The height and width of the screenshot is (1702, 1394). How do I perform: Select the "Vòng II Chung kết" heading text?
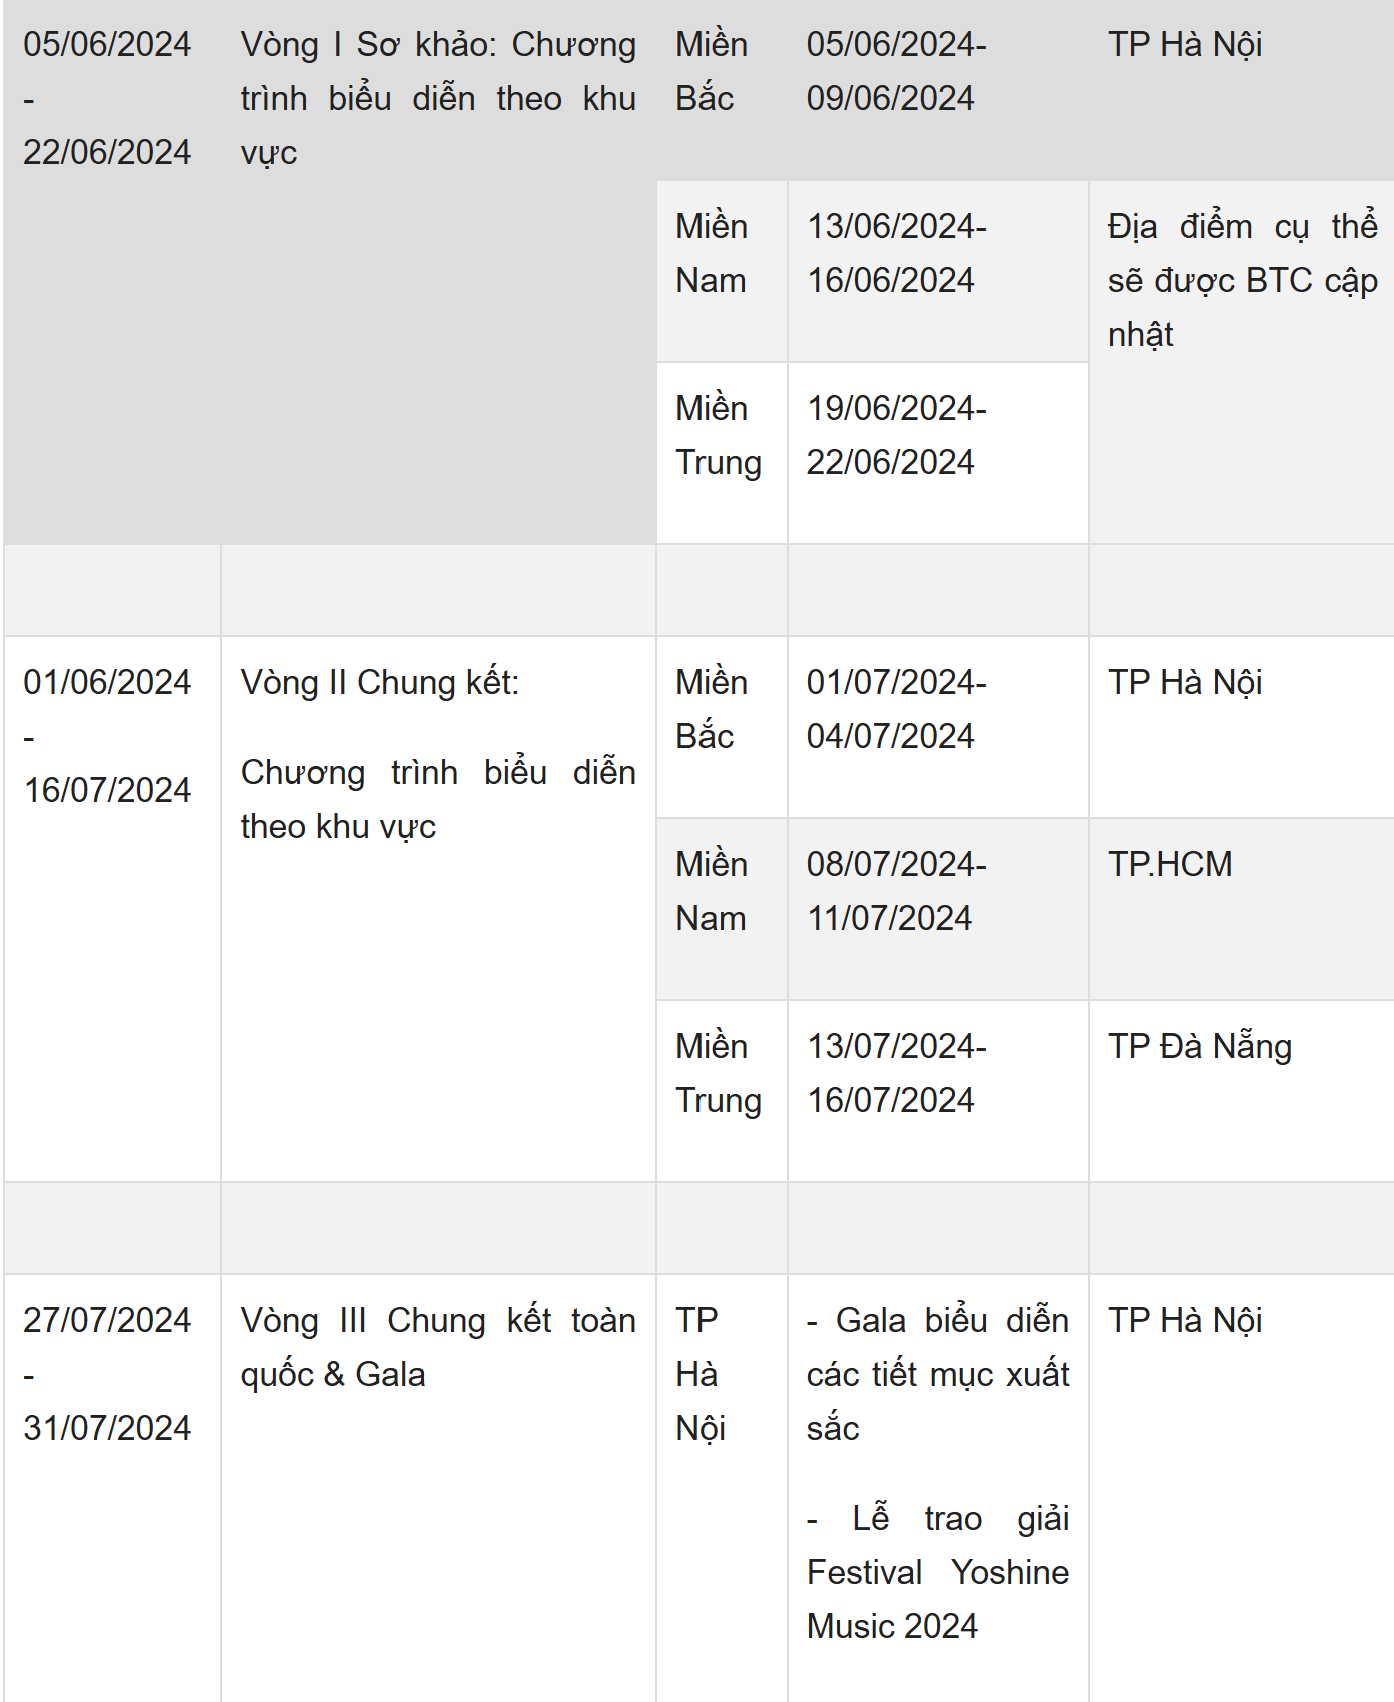(x=380, y=683)
